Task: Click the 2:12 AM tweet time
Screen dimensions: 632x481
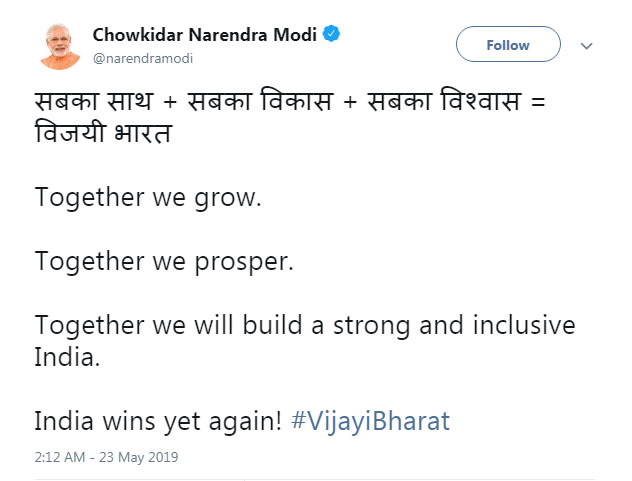Action: tap(61, 458)
